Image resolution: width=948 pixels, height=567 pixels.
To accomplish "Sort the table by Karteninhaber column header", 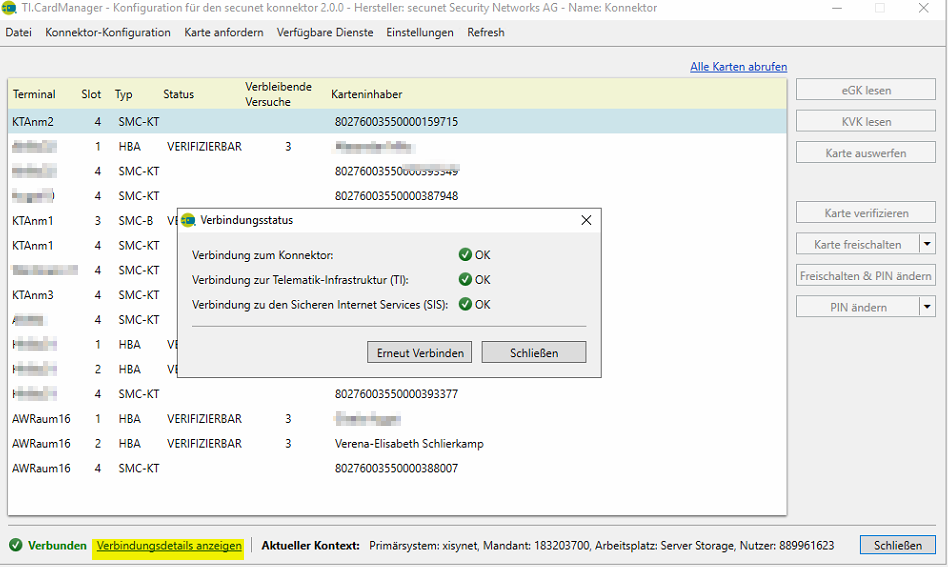I will (x=367, y=94).
